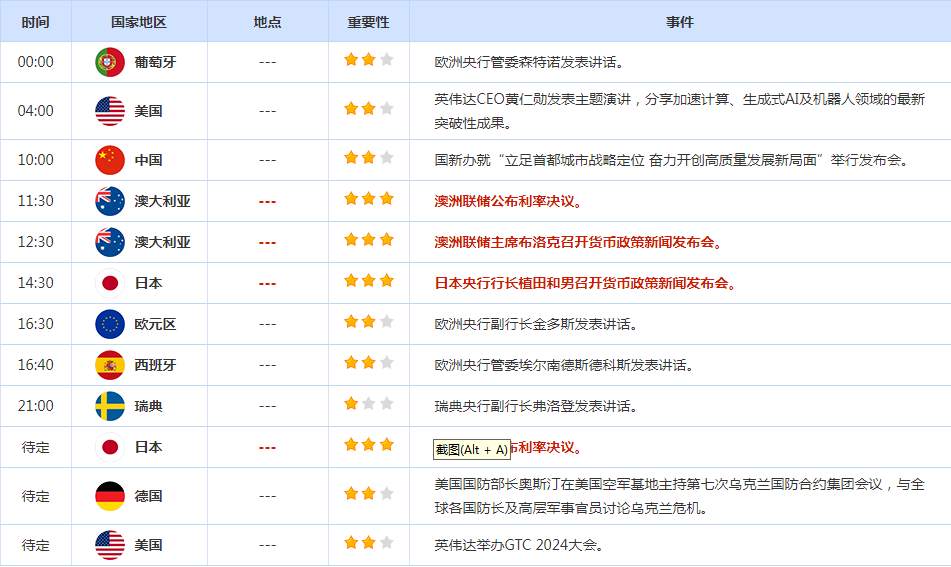Select the 欧洲央行副行长金多斯发表讲话 text
Screen dimensions: 951x567
pyautogui.click(x=536, y=324)
